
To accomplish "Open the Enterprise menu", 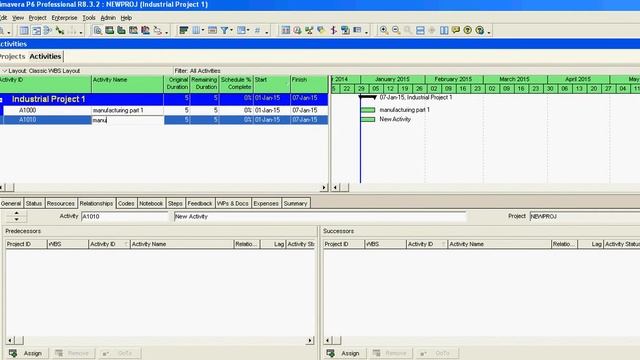I will (x=64, y=18).
